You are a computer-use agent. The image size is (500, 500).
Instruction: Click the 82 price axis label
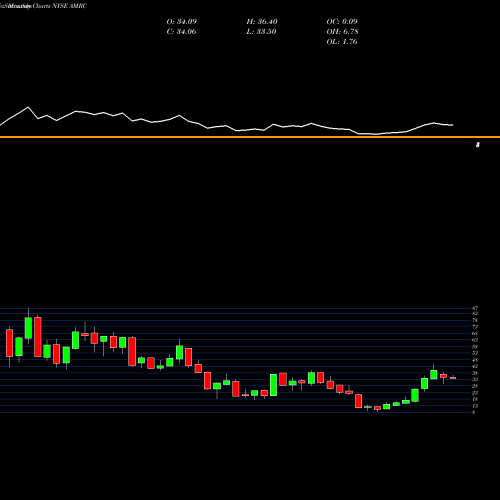point(475,314)
